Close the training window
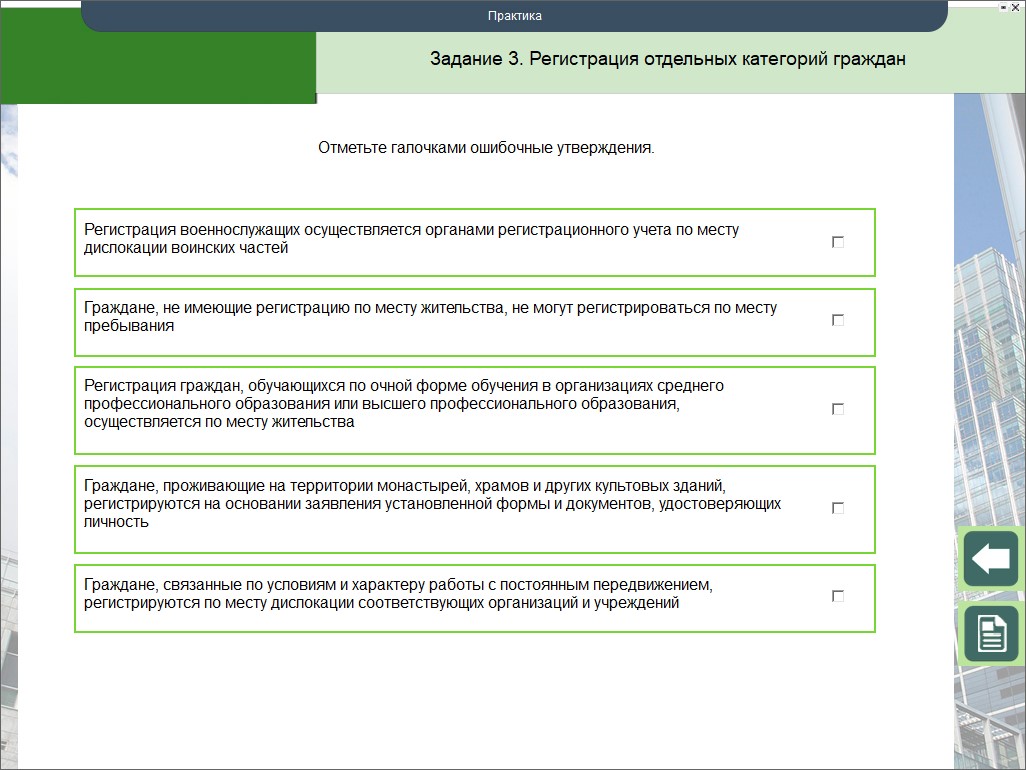Screen dimensions: 1026x770 [x=1016, y=6]
